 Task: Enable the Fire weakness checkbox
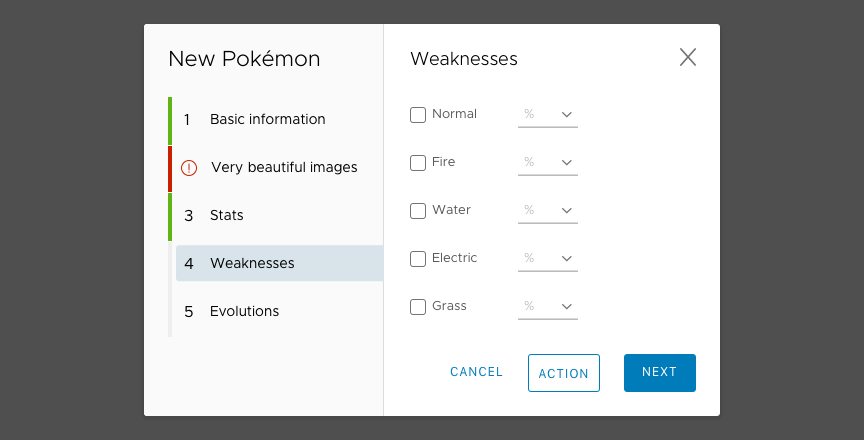[418, 163]
